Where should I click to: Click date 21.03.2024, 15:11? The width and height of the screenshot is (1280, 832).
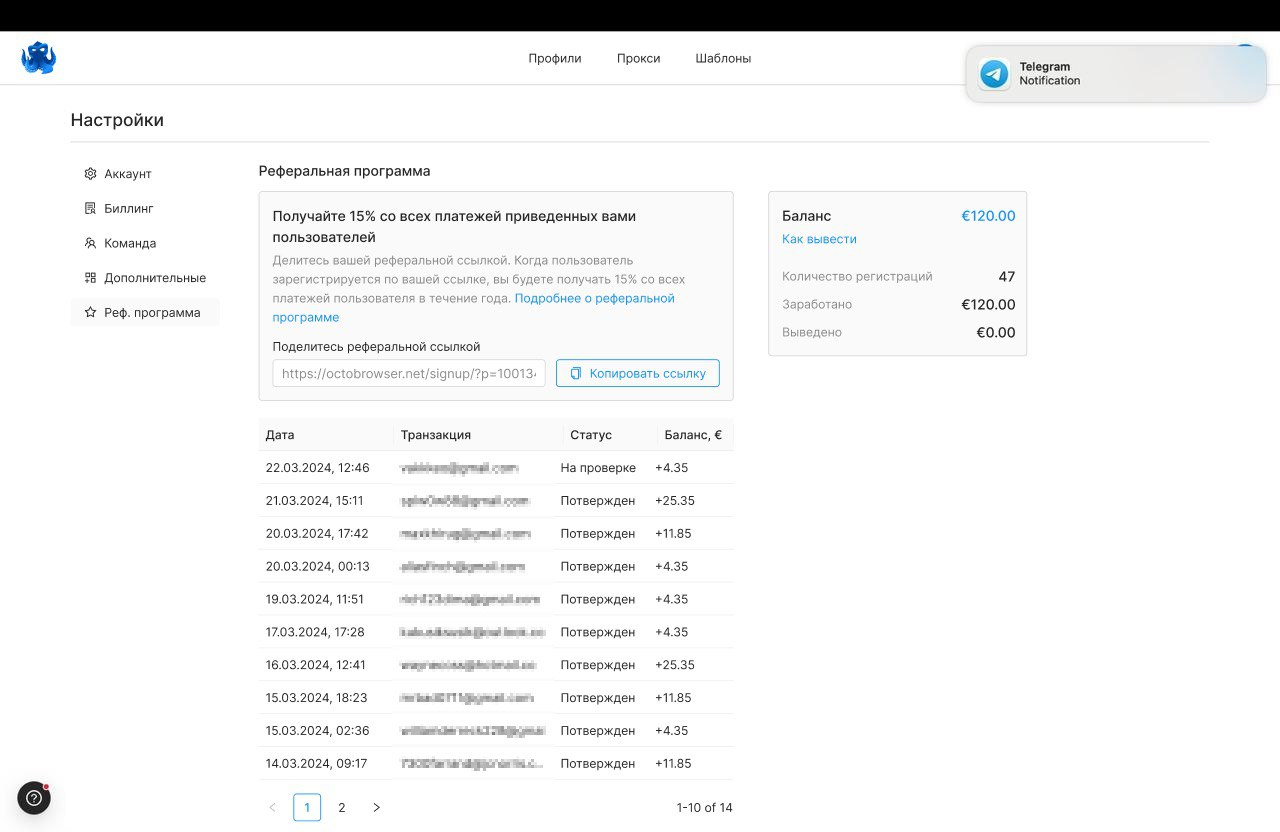[x=314, y=501]
